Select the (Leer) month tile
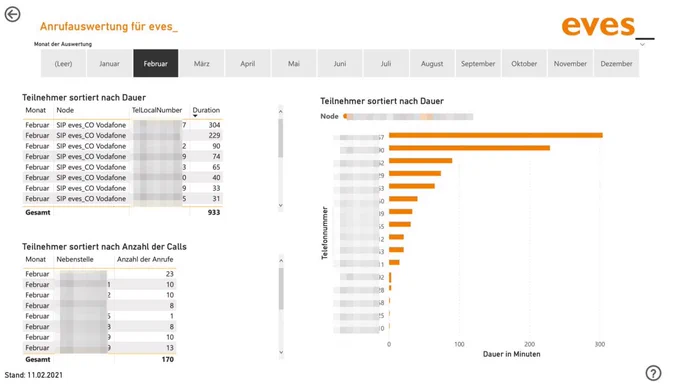This screenshot has height=387, width=680. (x=63, y=63)
